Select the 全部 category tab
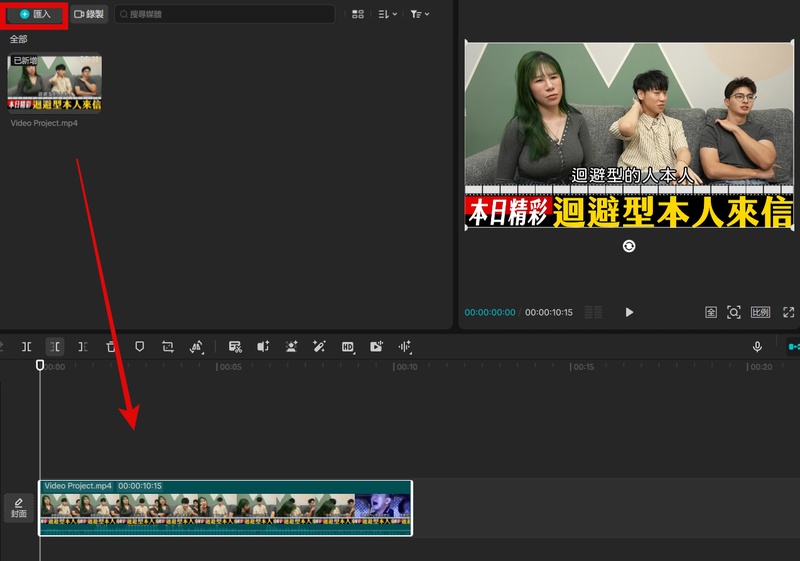 [18, 39]
